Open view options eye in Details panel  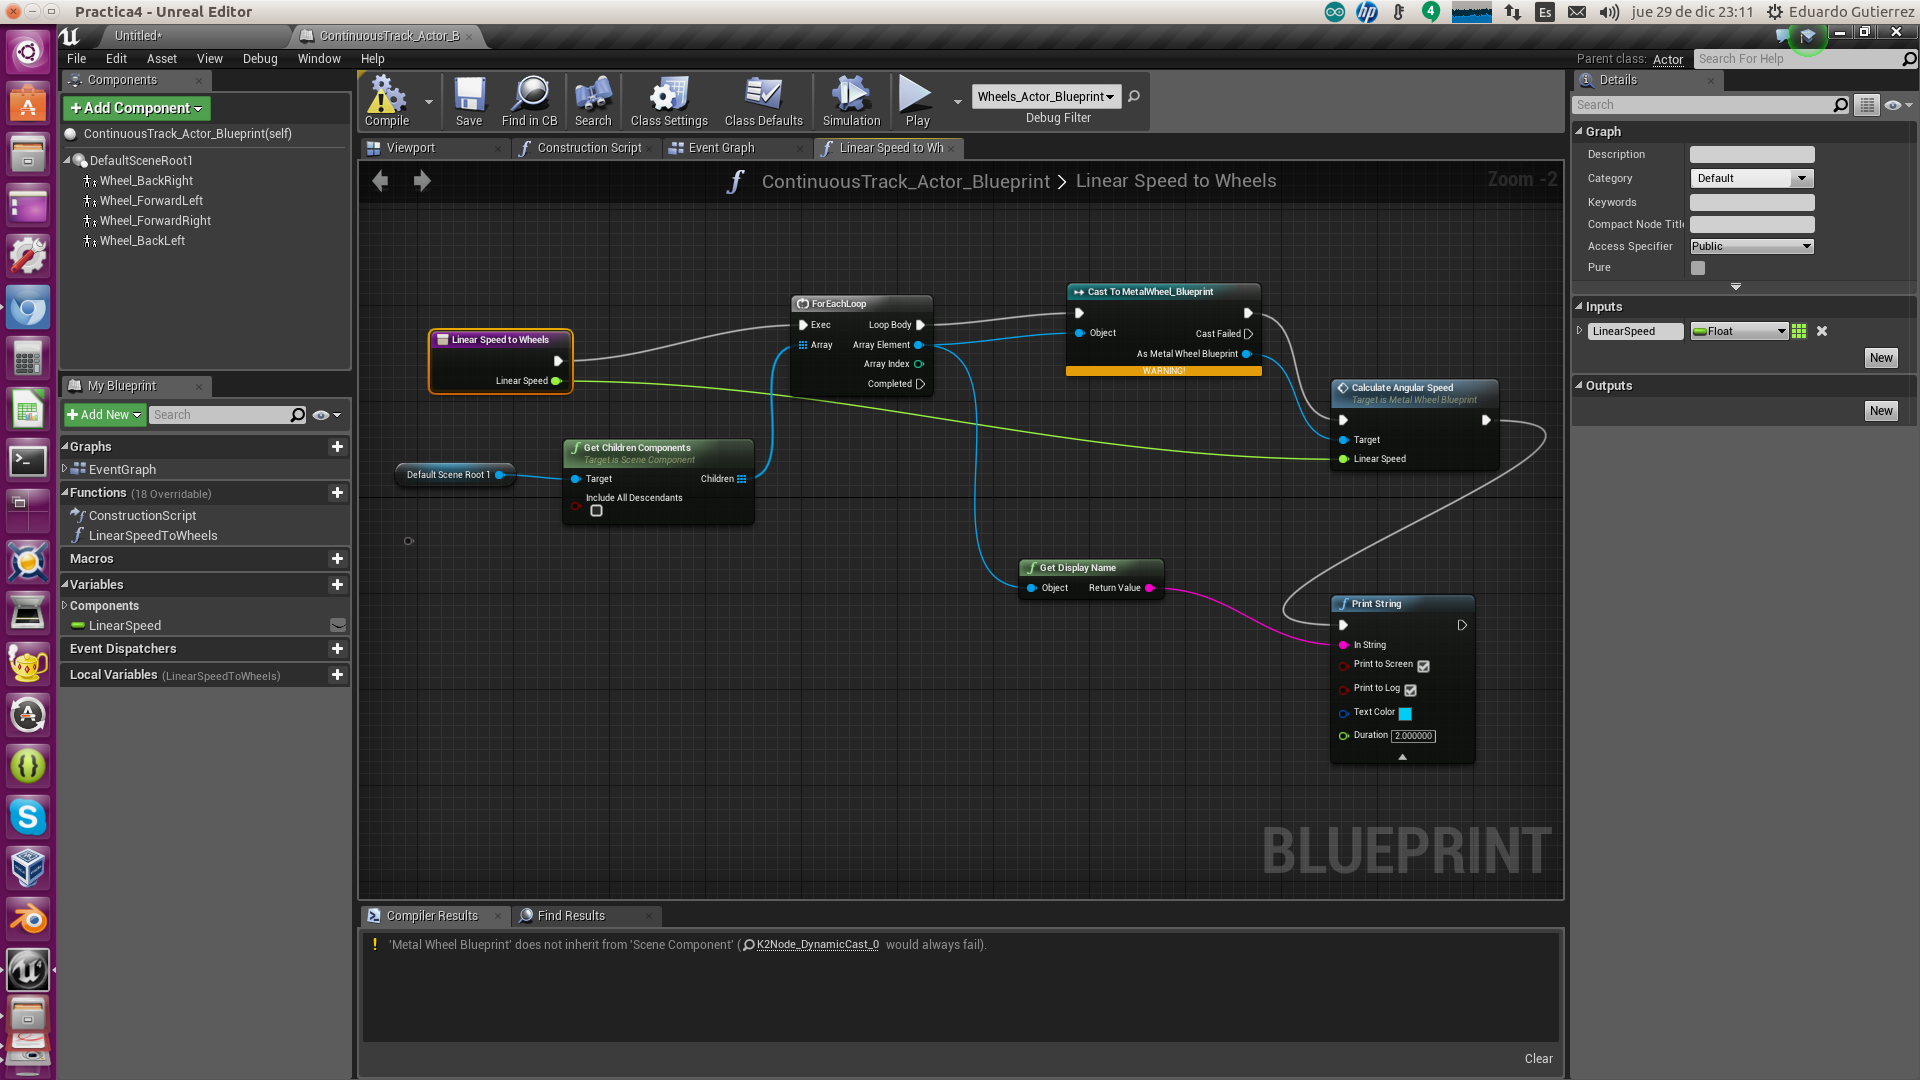(x=1897, y=105)
